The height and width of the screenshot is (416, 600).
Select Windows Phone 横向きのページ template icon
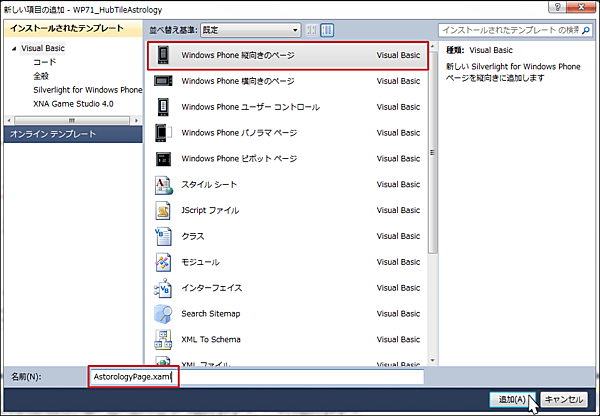click(163, 81)
